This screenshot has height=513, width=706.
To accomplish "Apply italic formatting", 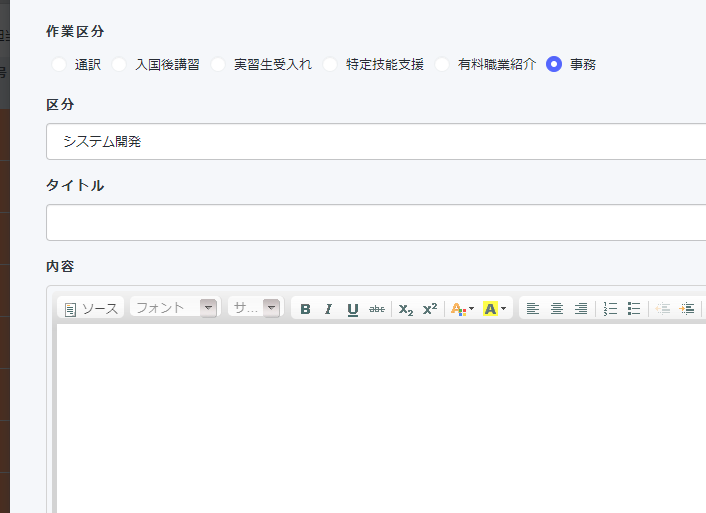I will [328, 309].
